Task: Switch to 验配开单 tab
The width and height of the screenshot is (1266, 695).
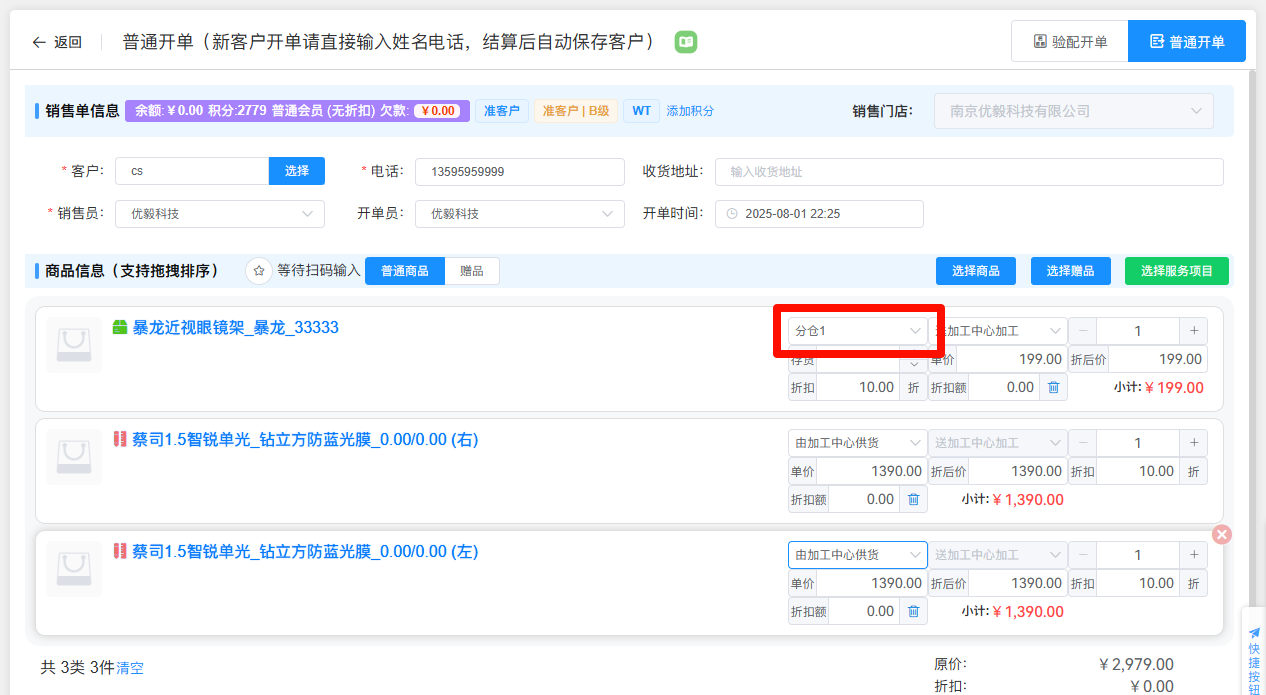Action: click(x=1070, y=42)
